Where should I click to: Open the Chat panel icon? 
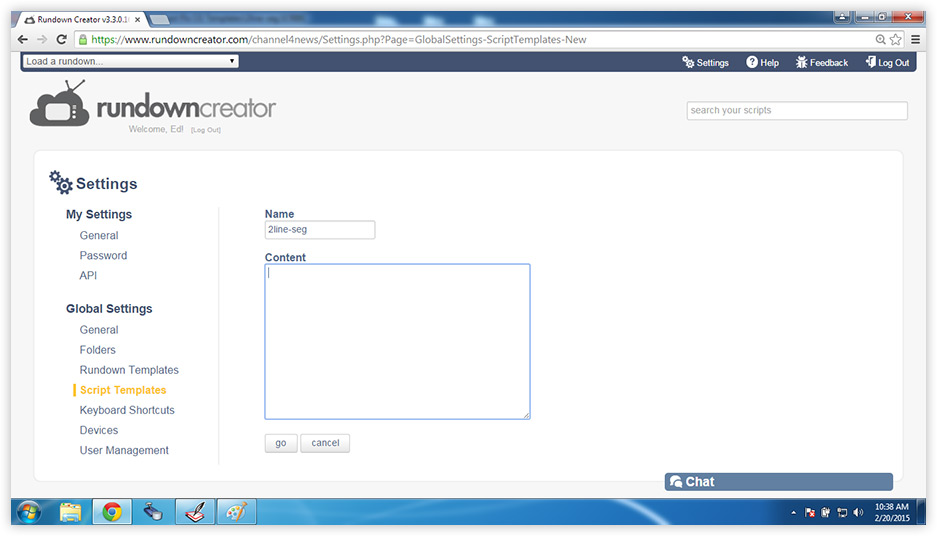pos(676,482)
